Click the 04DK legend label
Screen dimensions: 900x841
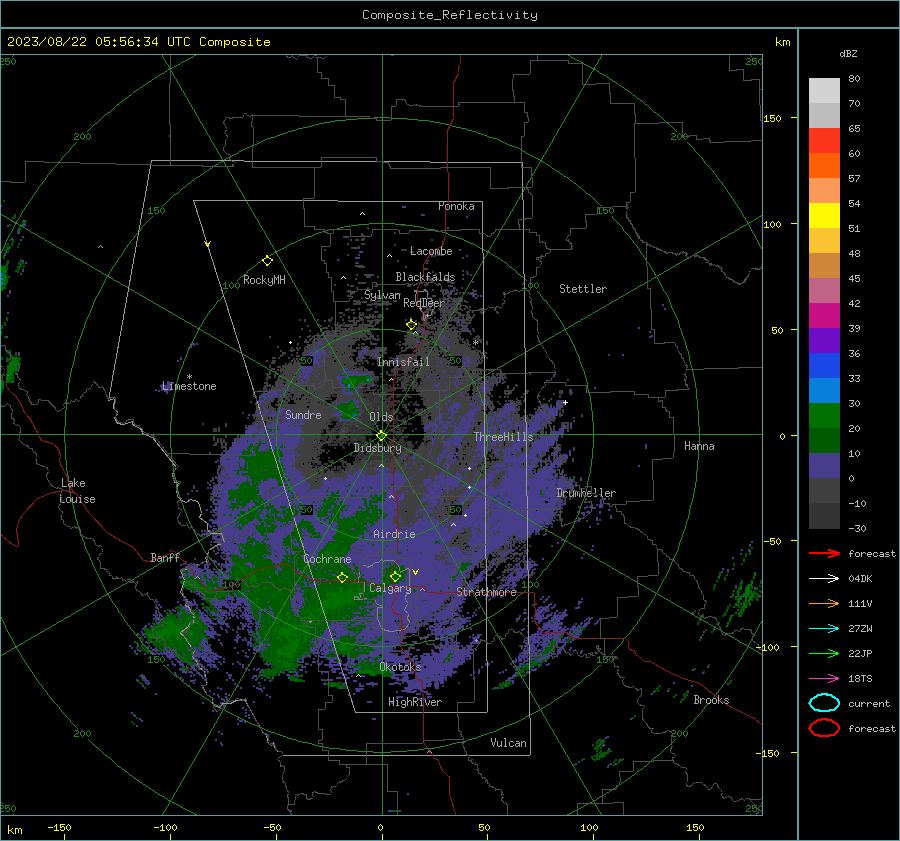(860, 579)
